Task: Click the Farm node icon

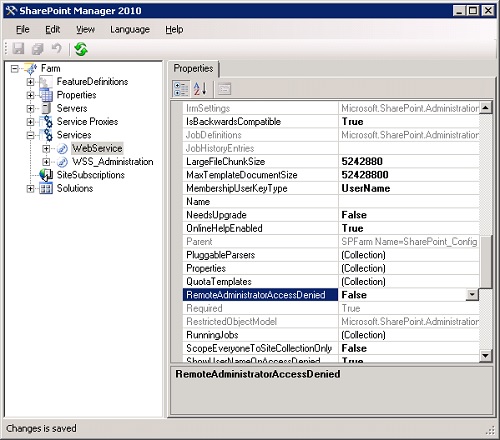Action: (31, 68)
